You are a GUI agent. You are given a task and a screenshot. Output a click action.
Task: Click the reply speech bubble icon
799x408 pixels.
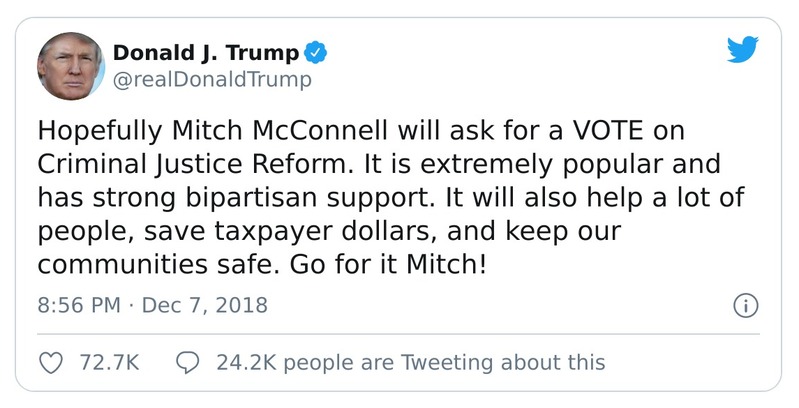pos(187,362)
